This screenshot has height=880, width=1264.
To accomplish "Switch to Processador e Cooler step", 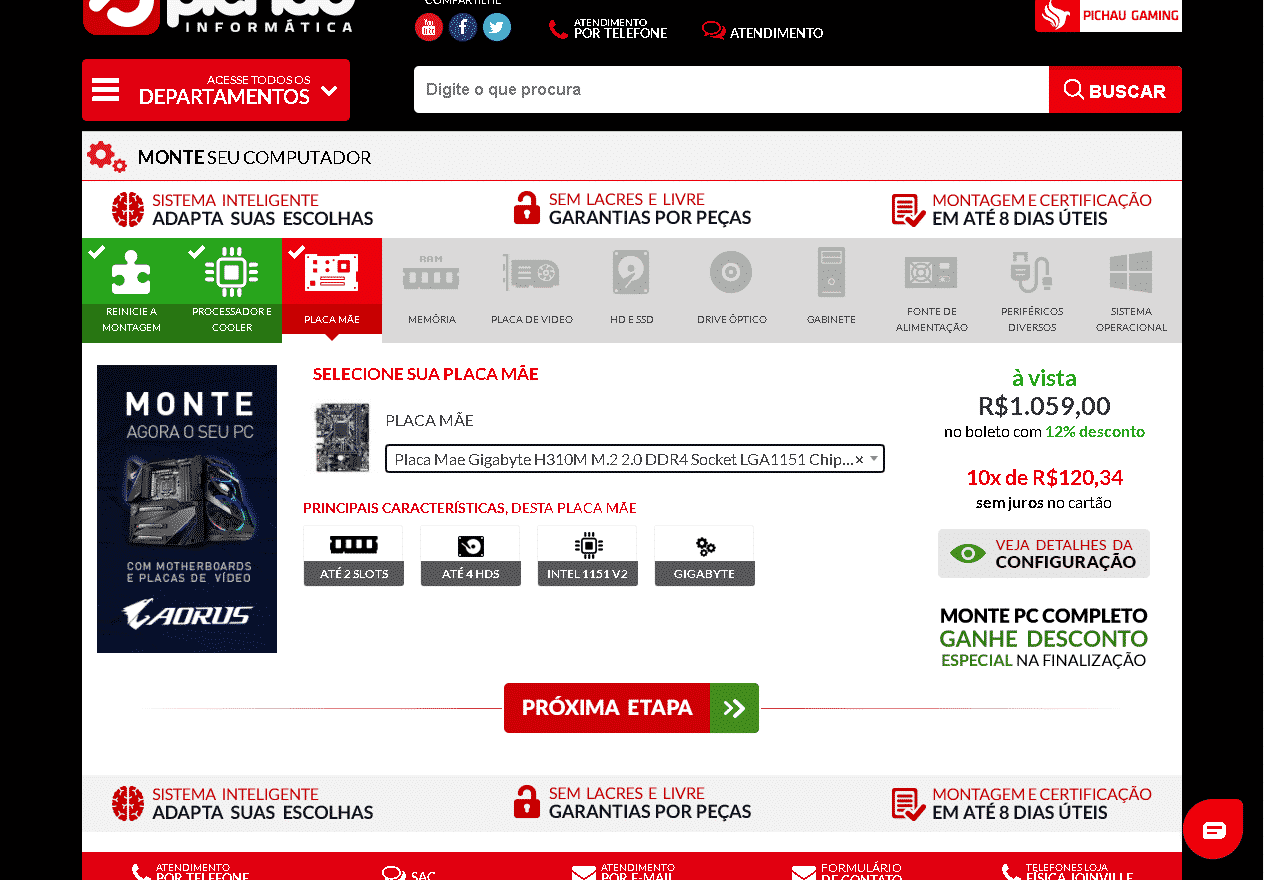I will pyautogui.click(x=232, y=290).
